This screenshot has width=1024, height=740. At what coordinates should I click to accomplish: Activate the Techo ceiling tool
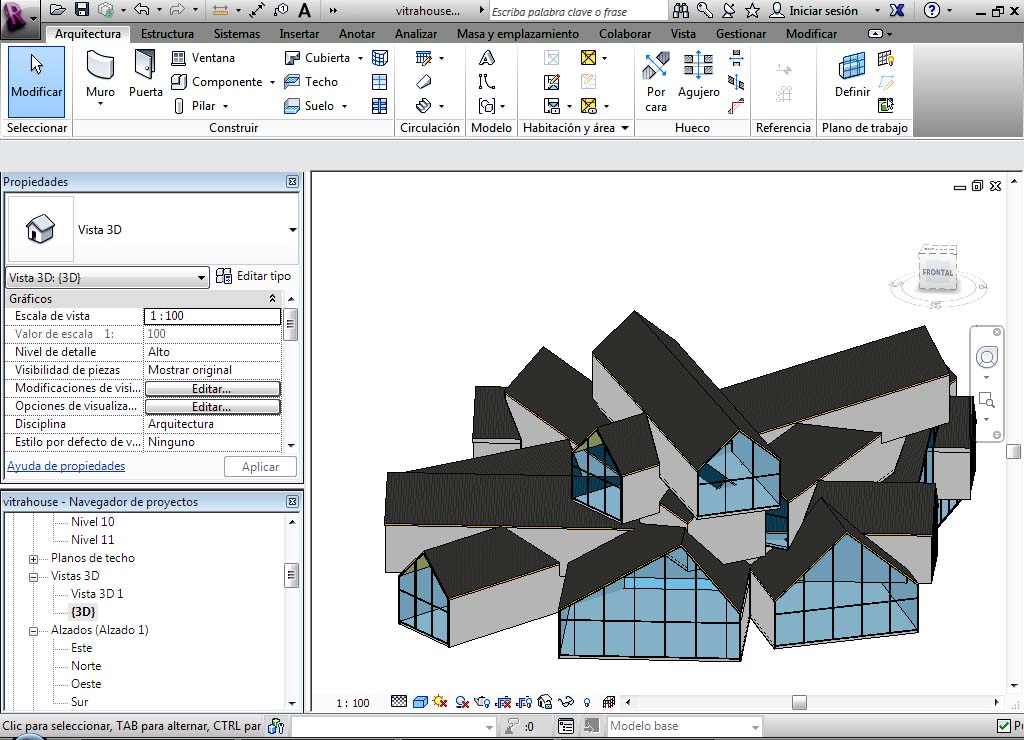tap(312, 82)
